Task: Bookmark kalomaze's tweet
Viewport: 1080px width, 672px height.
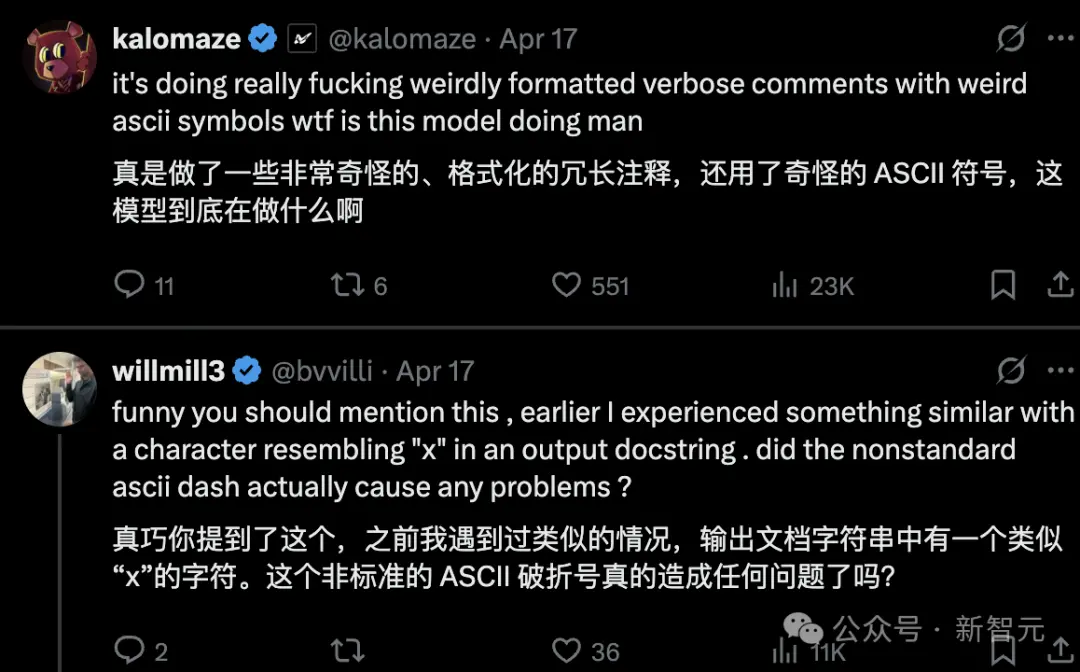Action: pyautogui.click(x=1003, y=285)
